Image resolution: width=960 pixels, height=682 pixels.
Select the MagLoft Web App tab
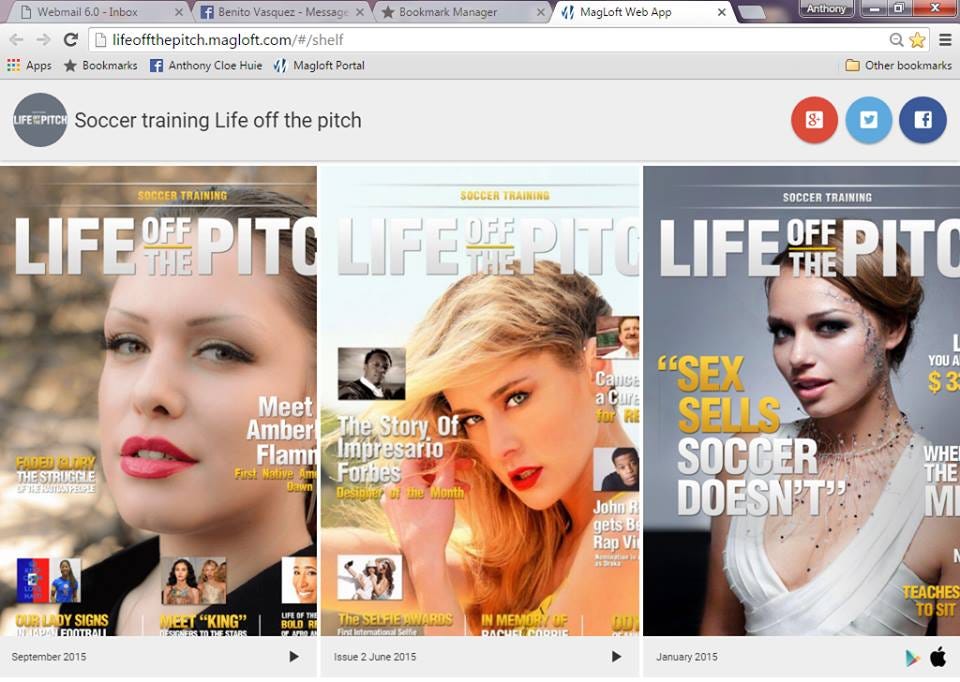point(643,12)
